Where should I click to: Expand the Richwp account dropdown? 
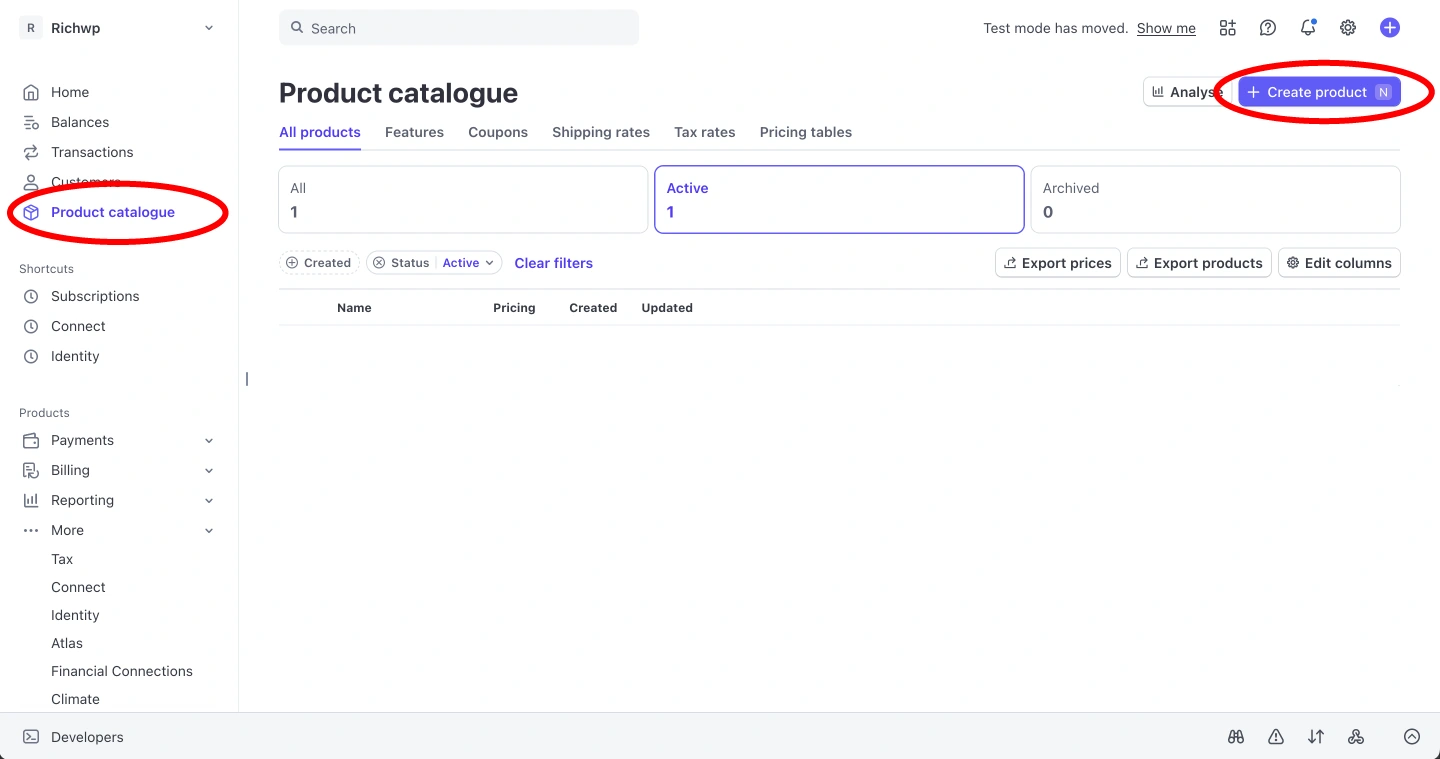pyautogui.click(x=209, y=28)
